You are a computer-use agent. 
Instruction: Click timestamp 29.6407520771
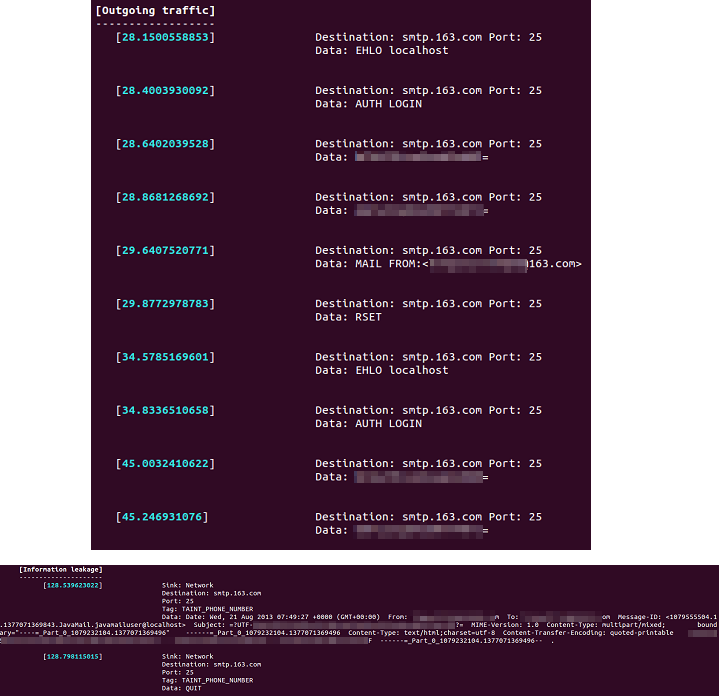point(165,250)
